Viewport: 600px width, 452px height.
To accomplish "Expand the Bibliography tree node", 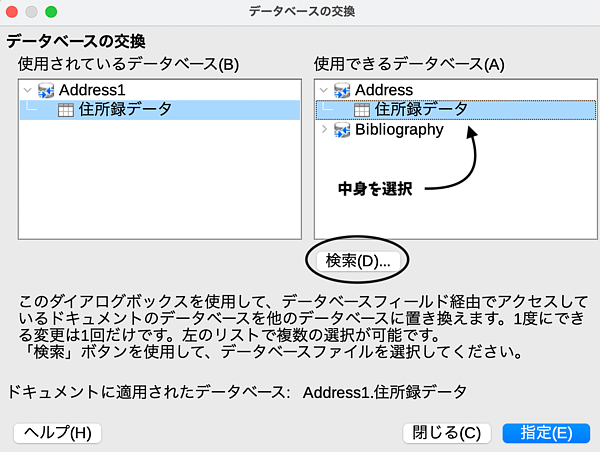I will [x=324, y=129].
